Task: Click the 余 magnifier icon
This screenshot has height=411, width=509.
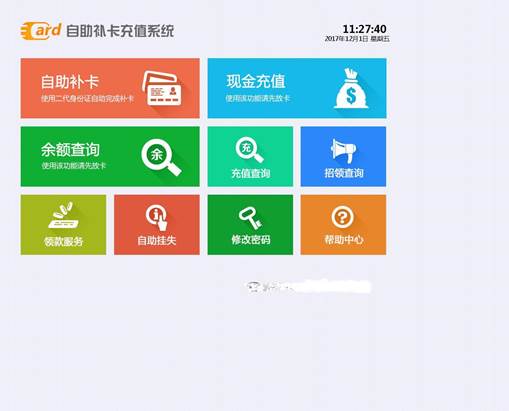Action: pyautogui.click(x=161, y=157)
